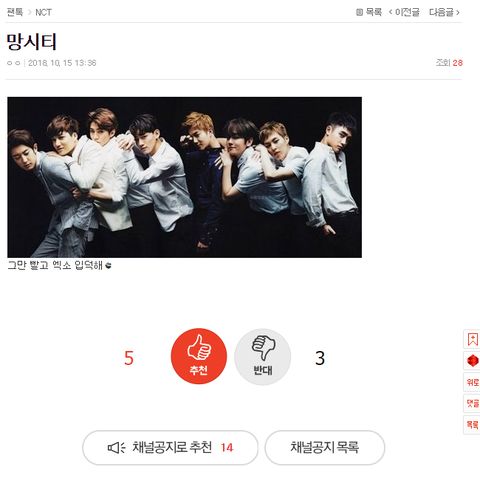Go to next post with 다음글
480x484 pixels.
click(444, 12)
